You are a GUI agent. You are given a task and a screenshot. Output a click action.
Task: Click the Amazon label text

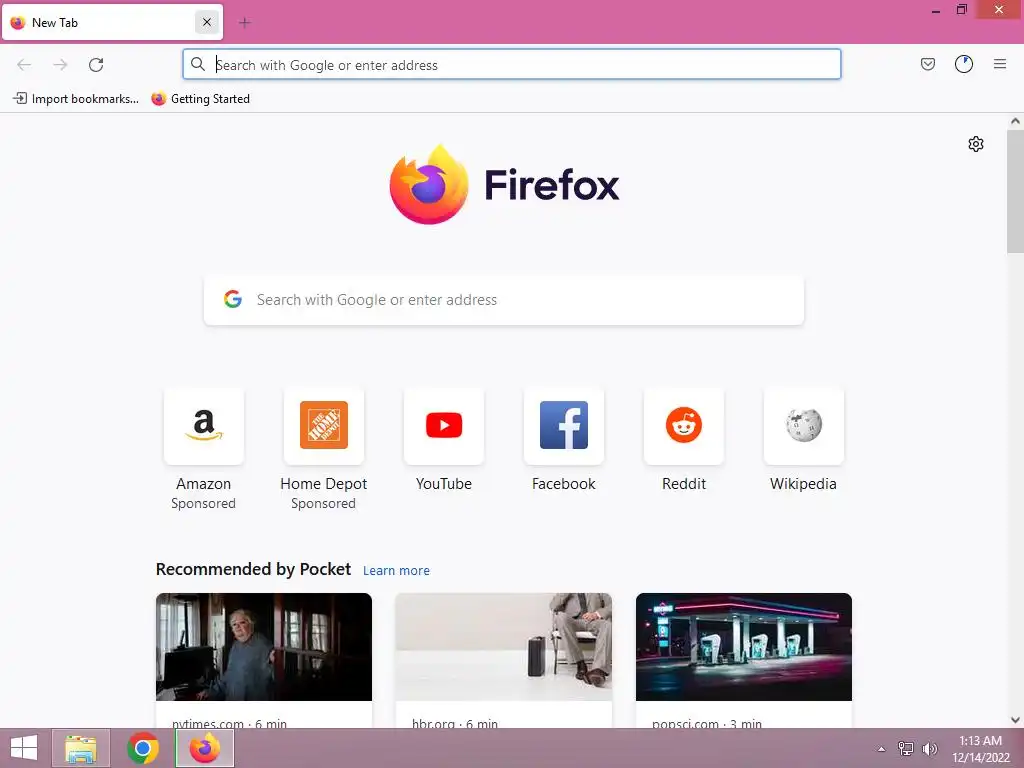tap(204, 484)
